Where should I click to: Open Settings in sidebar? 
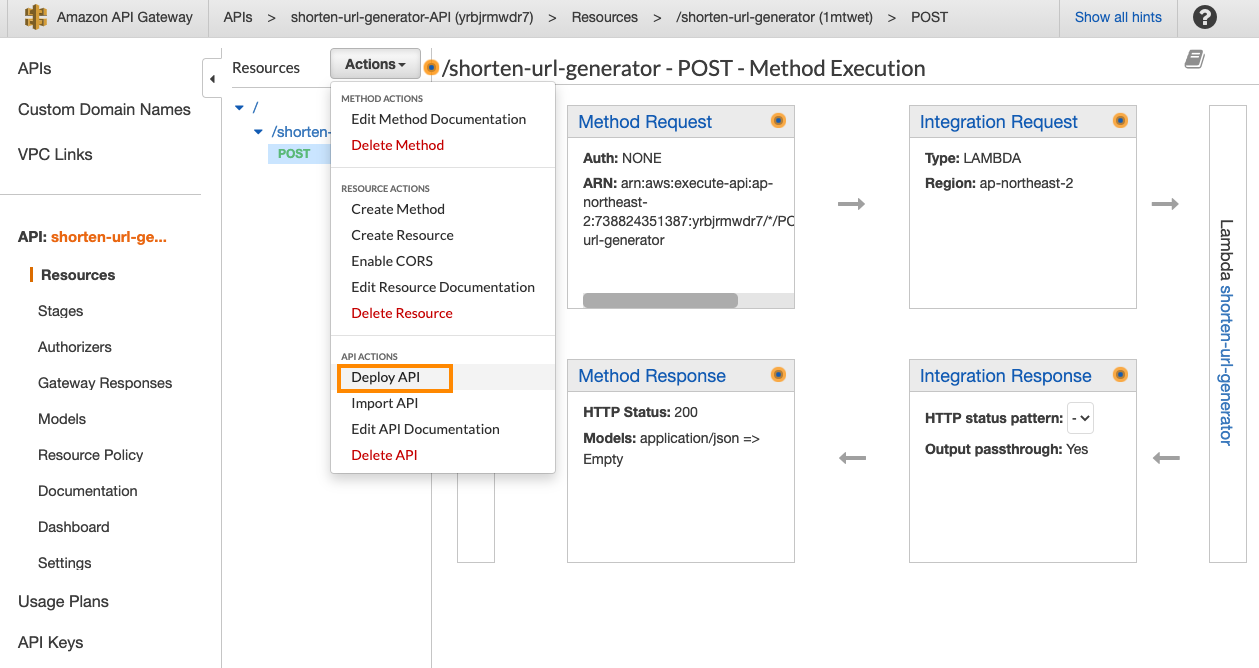click(x=65, y=563)
